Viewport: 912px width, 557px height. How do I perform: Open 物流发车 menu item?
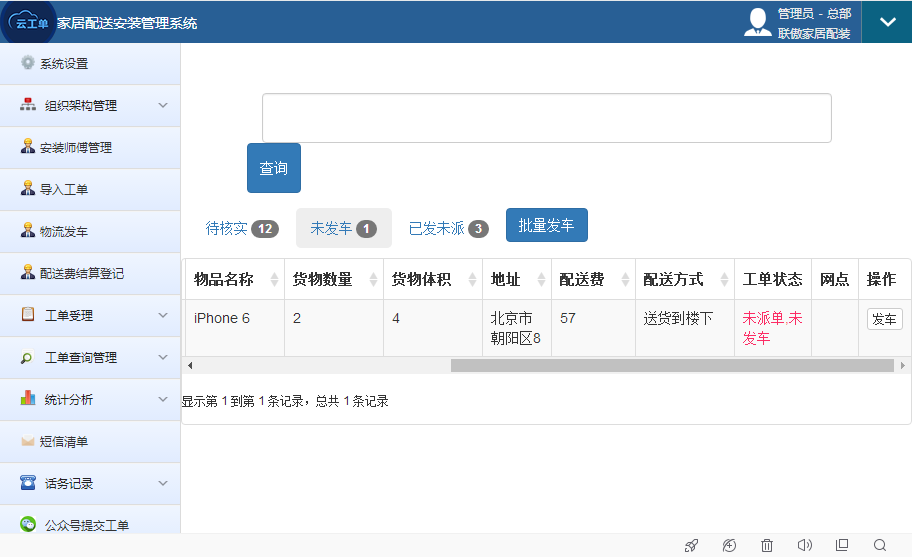point(90,231)
